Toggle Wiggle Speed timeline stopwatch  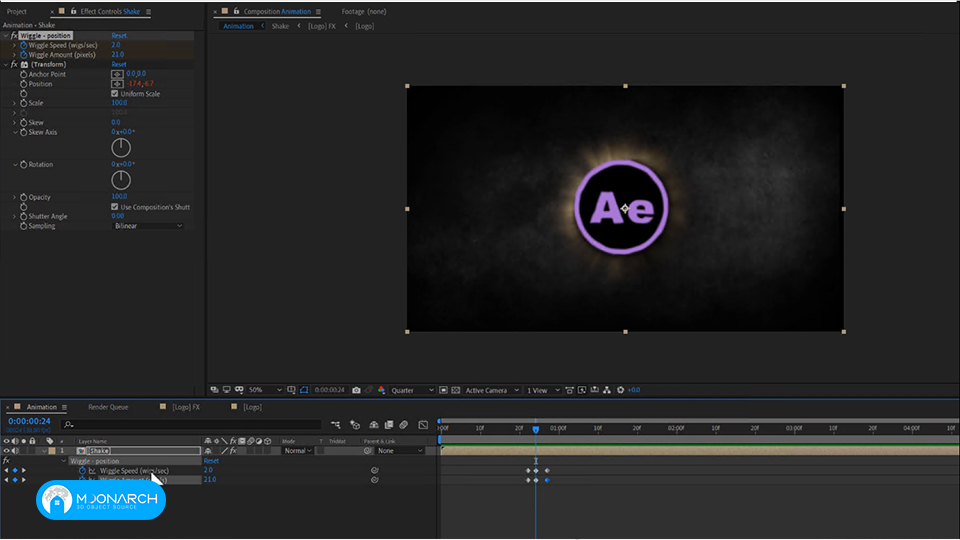point(82,471)
